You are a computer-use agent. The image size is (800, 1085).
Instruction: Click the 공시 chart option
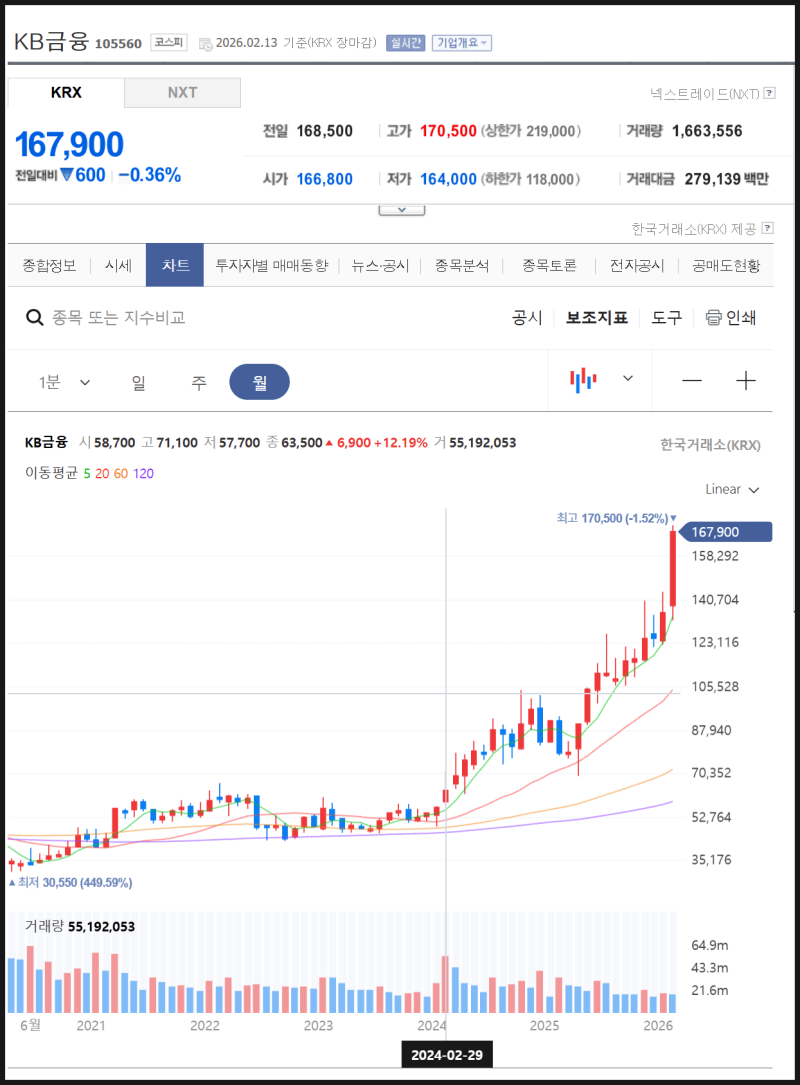tap(527, 318)
